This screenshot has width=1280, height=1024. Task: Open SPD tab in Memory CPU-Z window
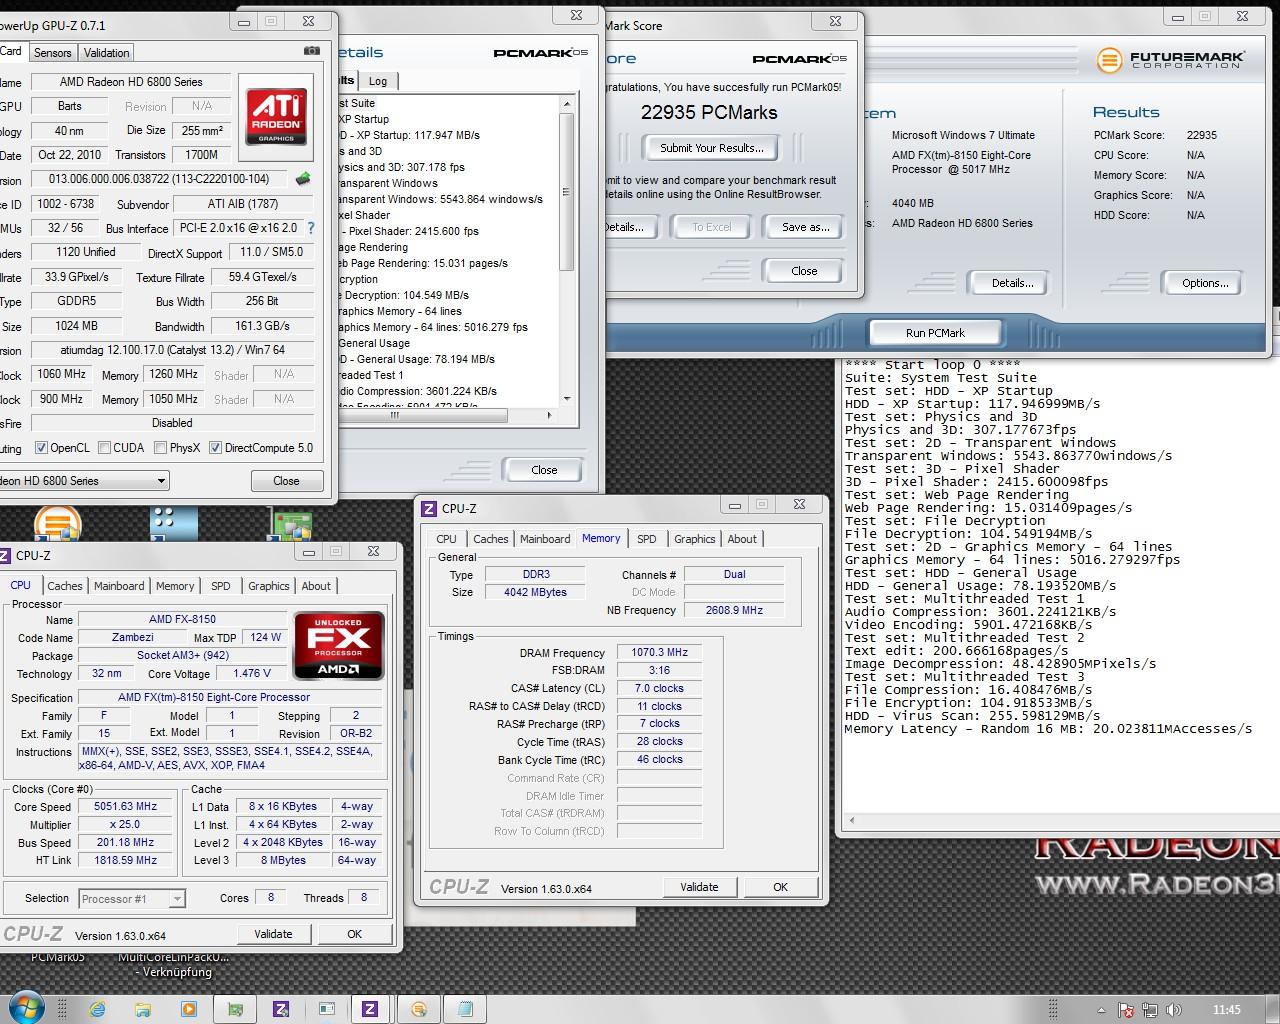pos(647,539)
